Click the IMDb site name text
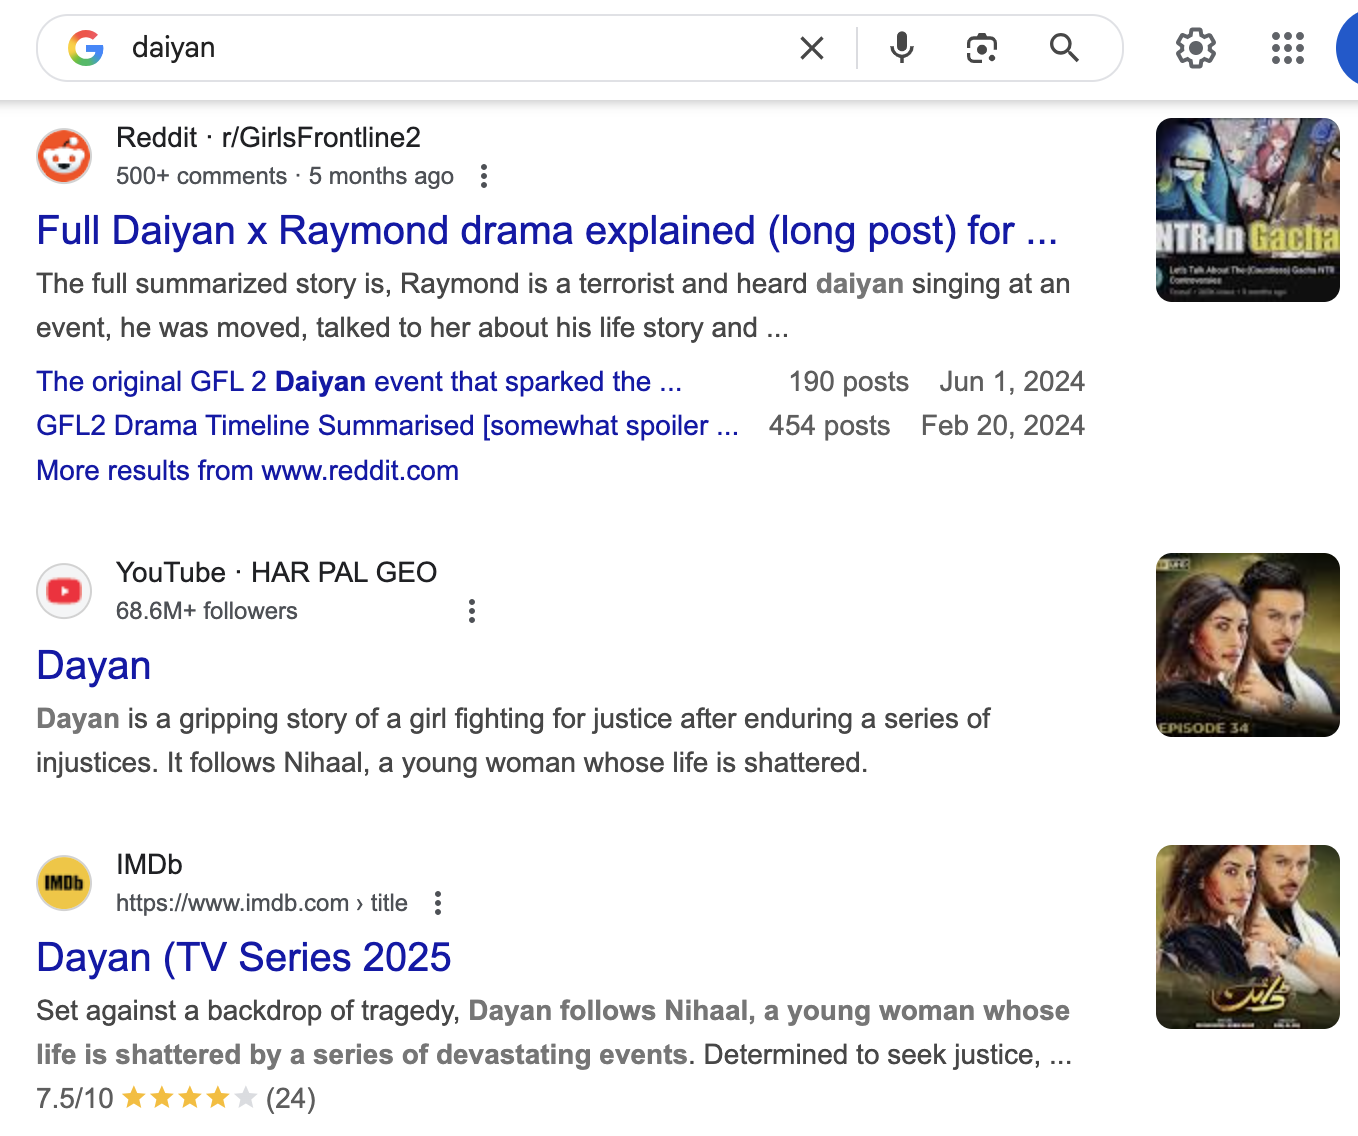 (149, 865)
